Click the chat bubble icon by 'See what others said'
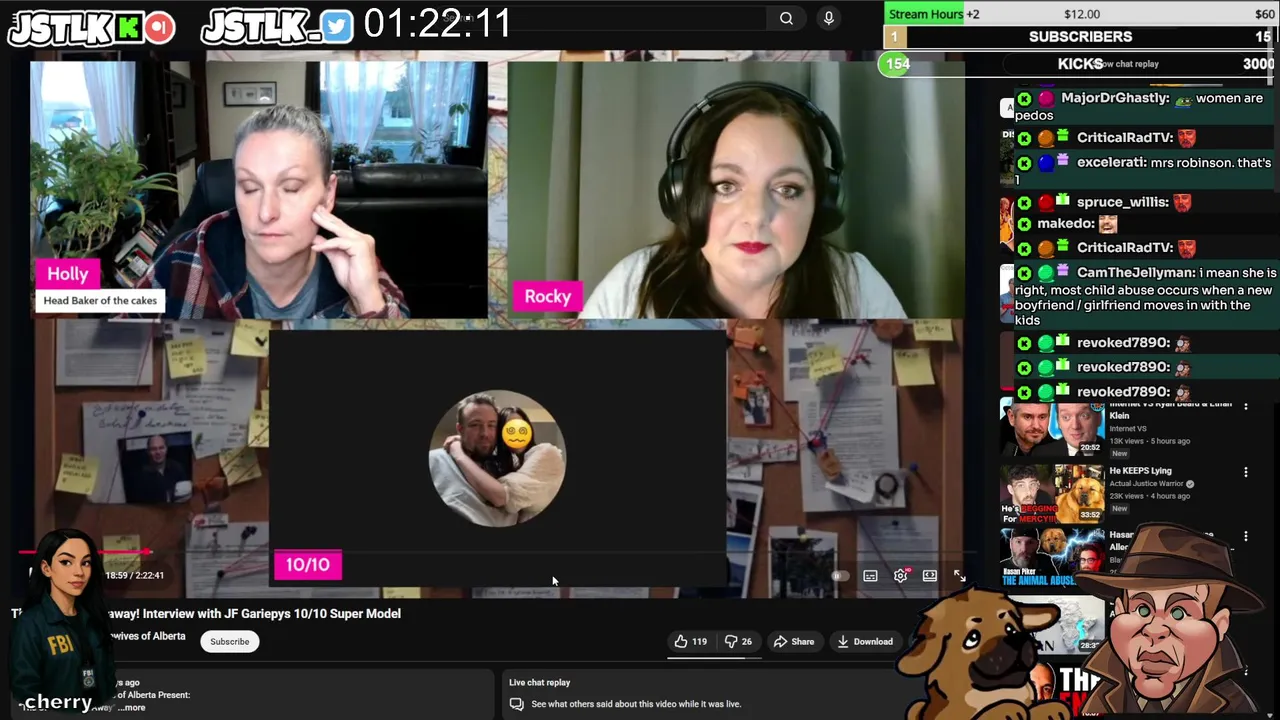Viewport: 1280px width, 720px height. [516, 704]
